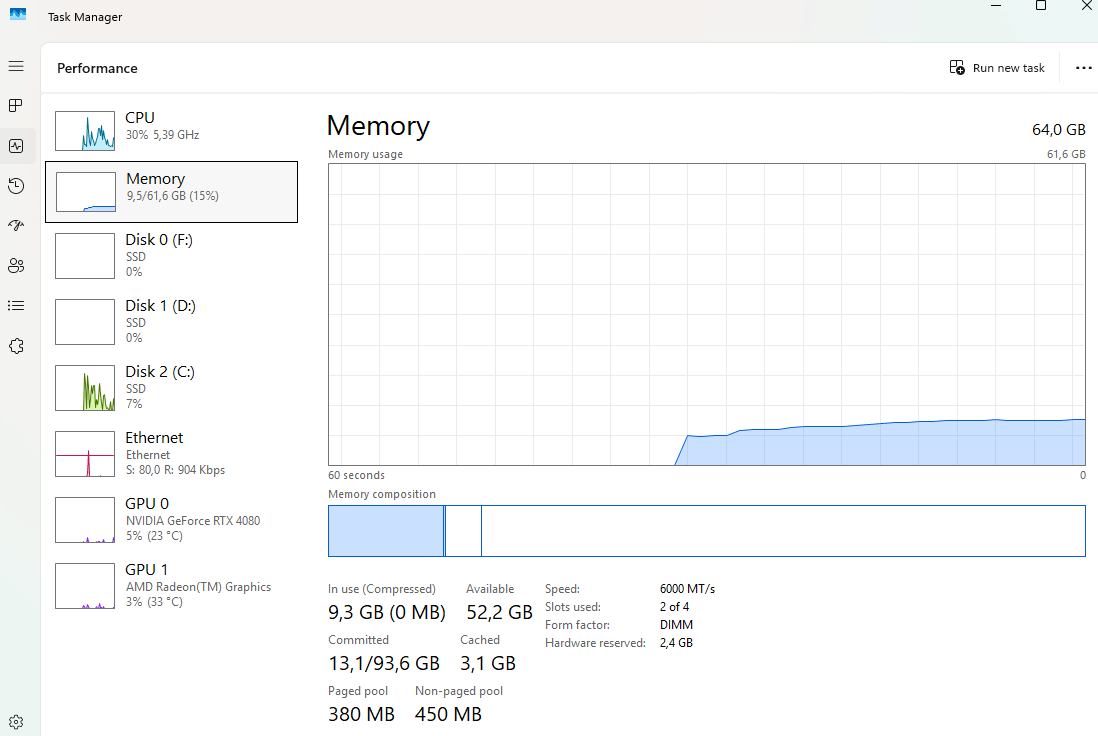Open GPU 1 AMD Radeon Graphics

click(x=171, y=585)
